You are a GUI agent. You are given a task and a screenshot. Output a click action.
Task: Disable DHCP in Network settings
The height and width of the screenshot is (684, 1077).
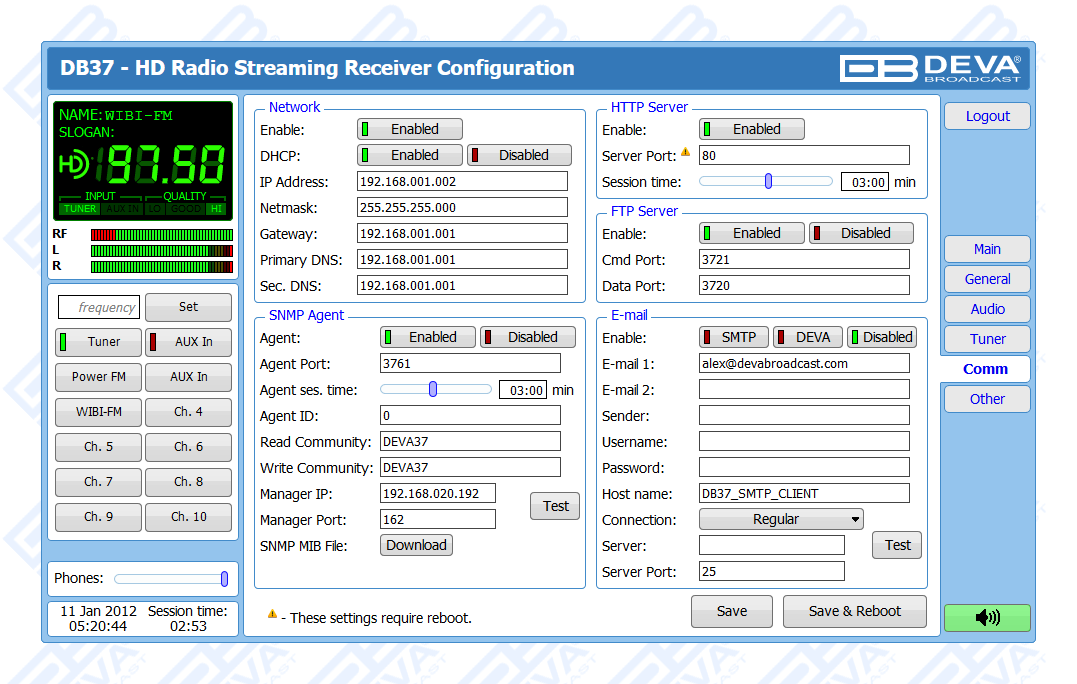tap(519, 155)
